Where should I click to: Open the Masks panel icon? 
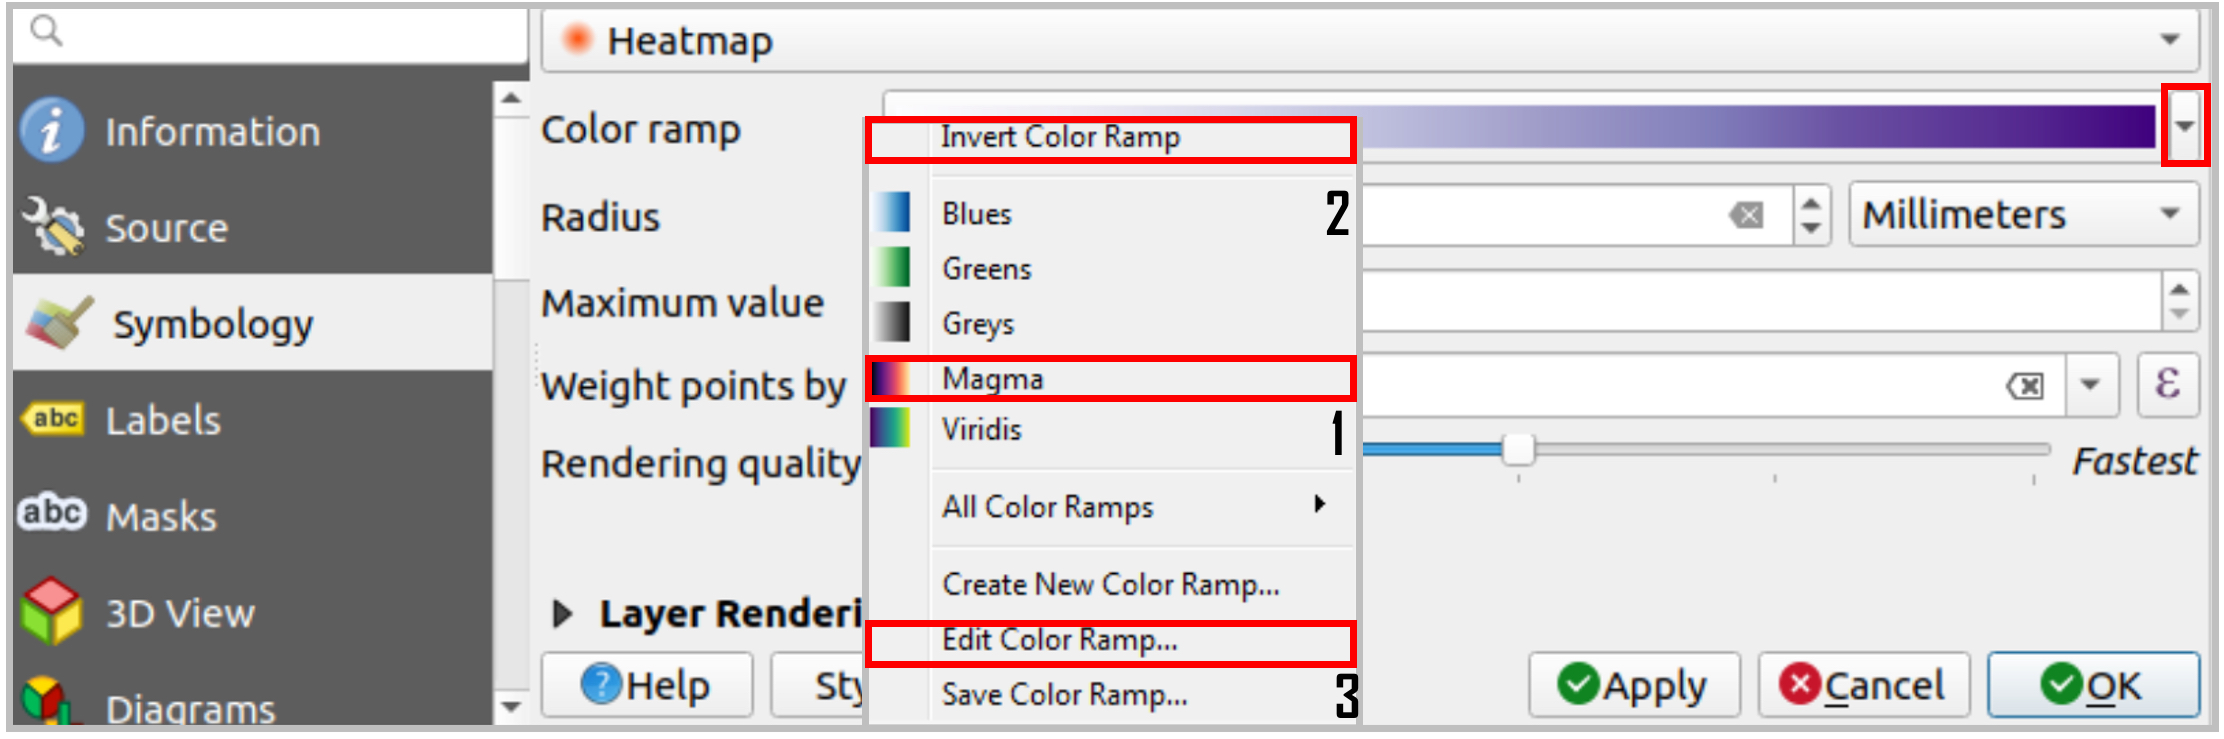52,514
